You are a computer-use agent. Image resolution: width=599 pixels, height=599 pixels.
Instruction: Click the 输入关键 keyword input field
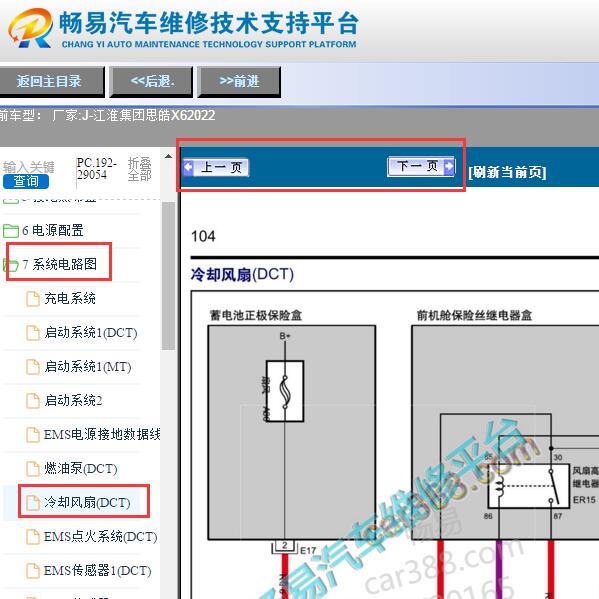coord(29,167)
